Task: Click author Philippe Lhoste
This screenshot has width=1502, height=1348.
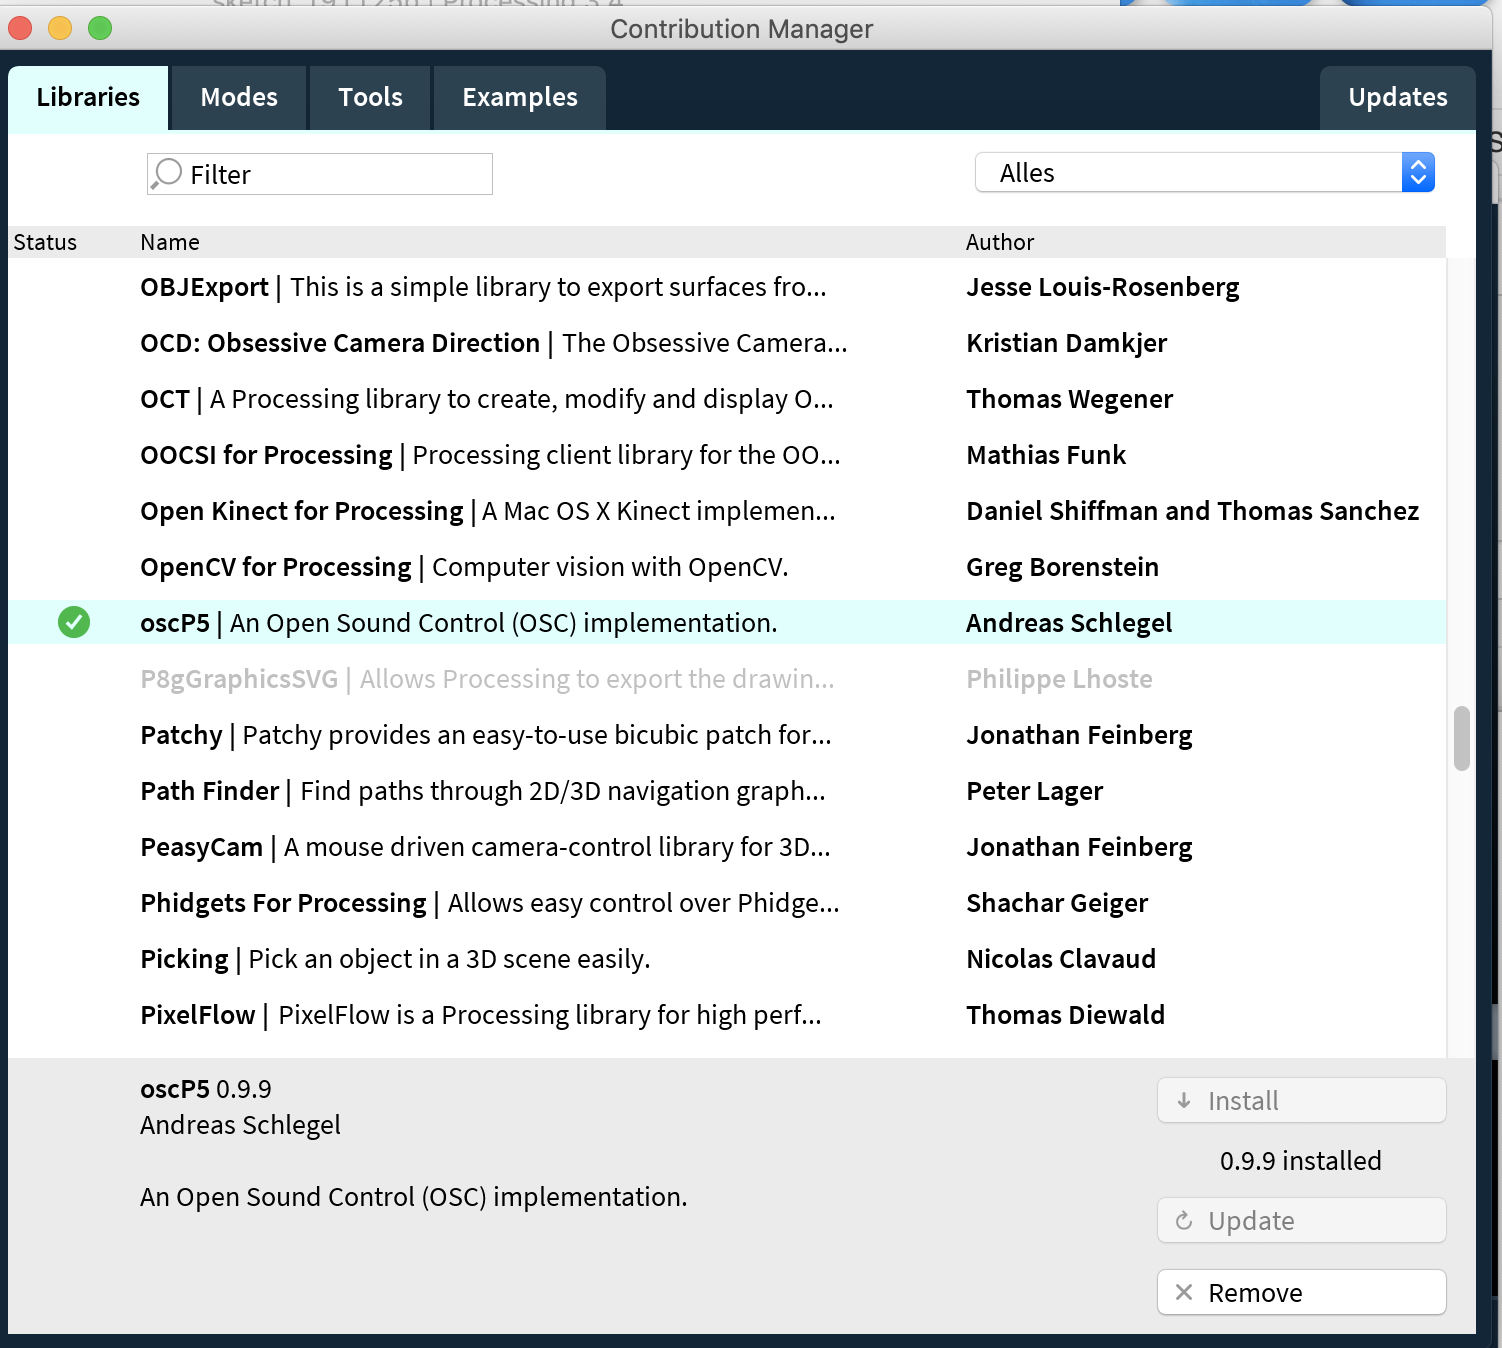Action: (x=1060, y=680)
